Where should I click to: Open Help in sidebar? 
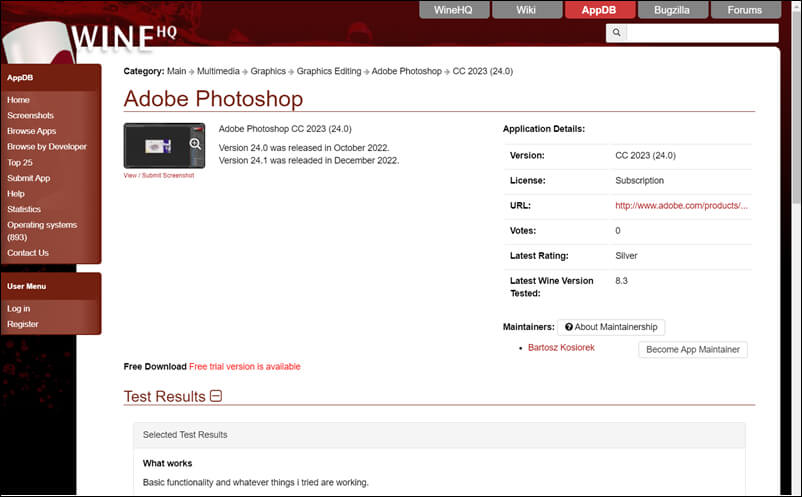click(x=16, y=194)
